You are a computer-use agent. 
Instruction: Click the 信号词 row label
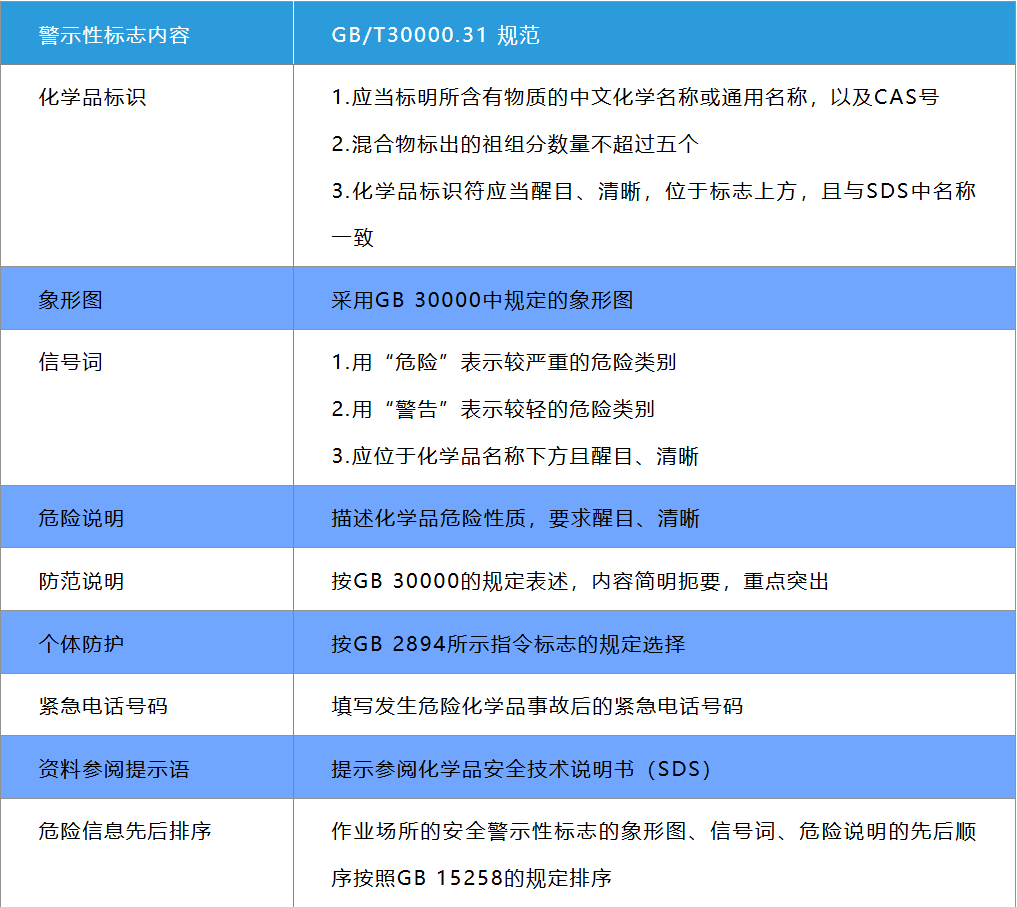tap(70, 362)
